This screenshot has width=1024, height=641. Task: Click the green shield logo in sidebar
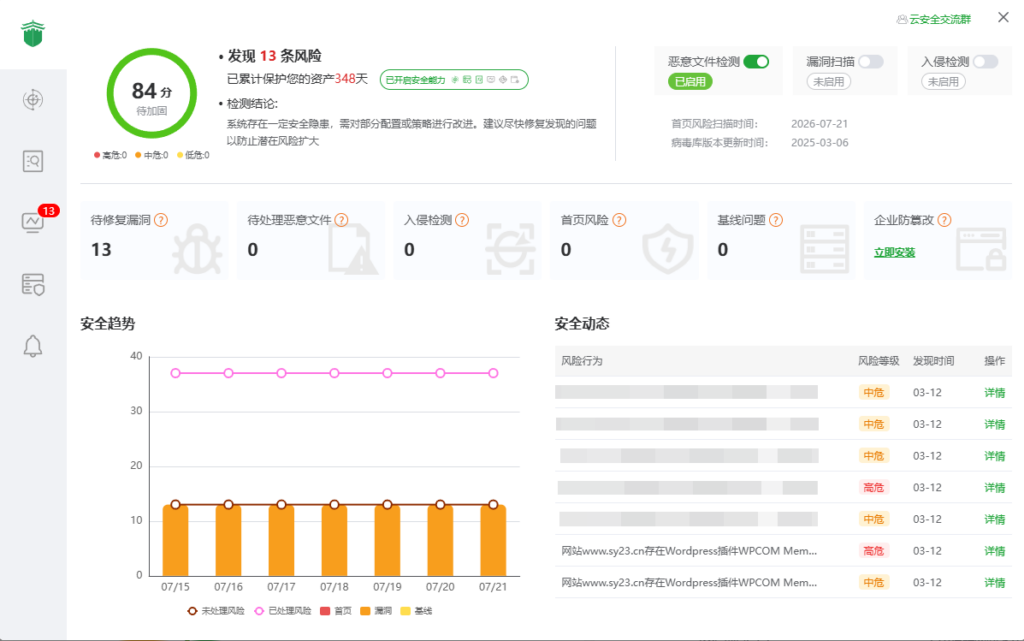coord(33,33)
